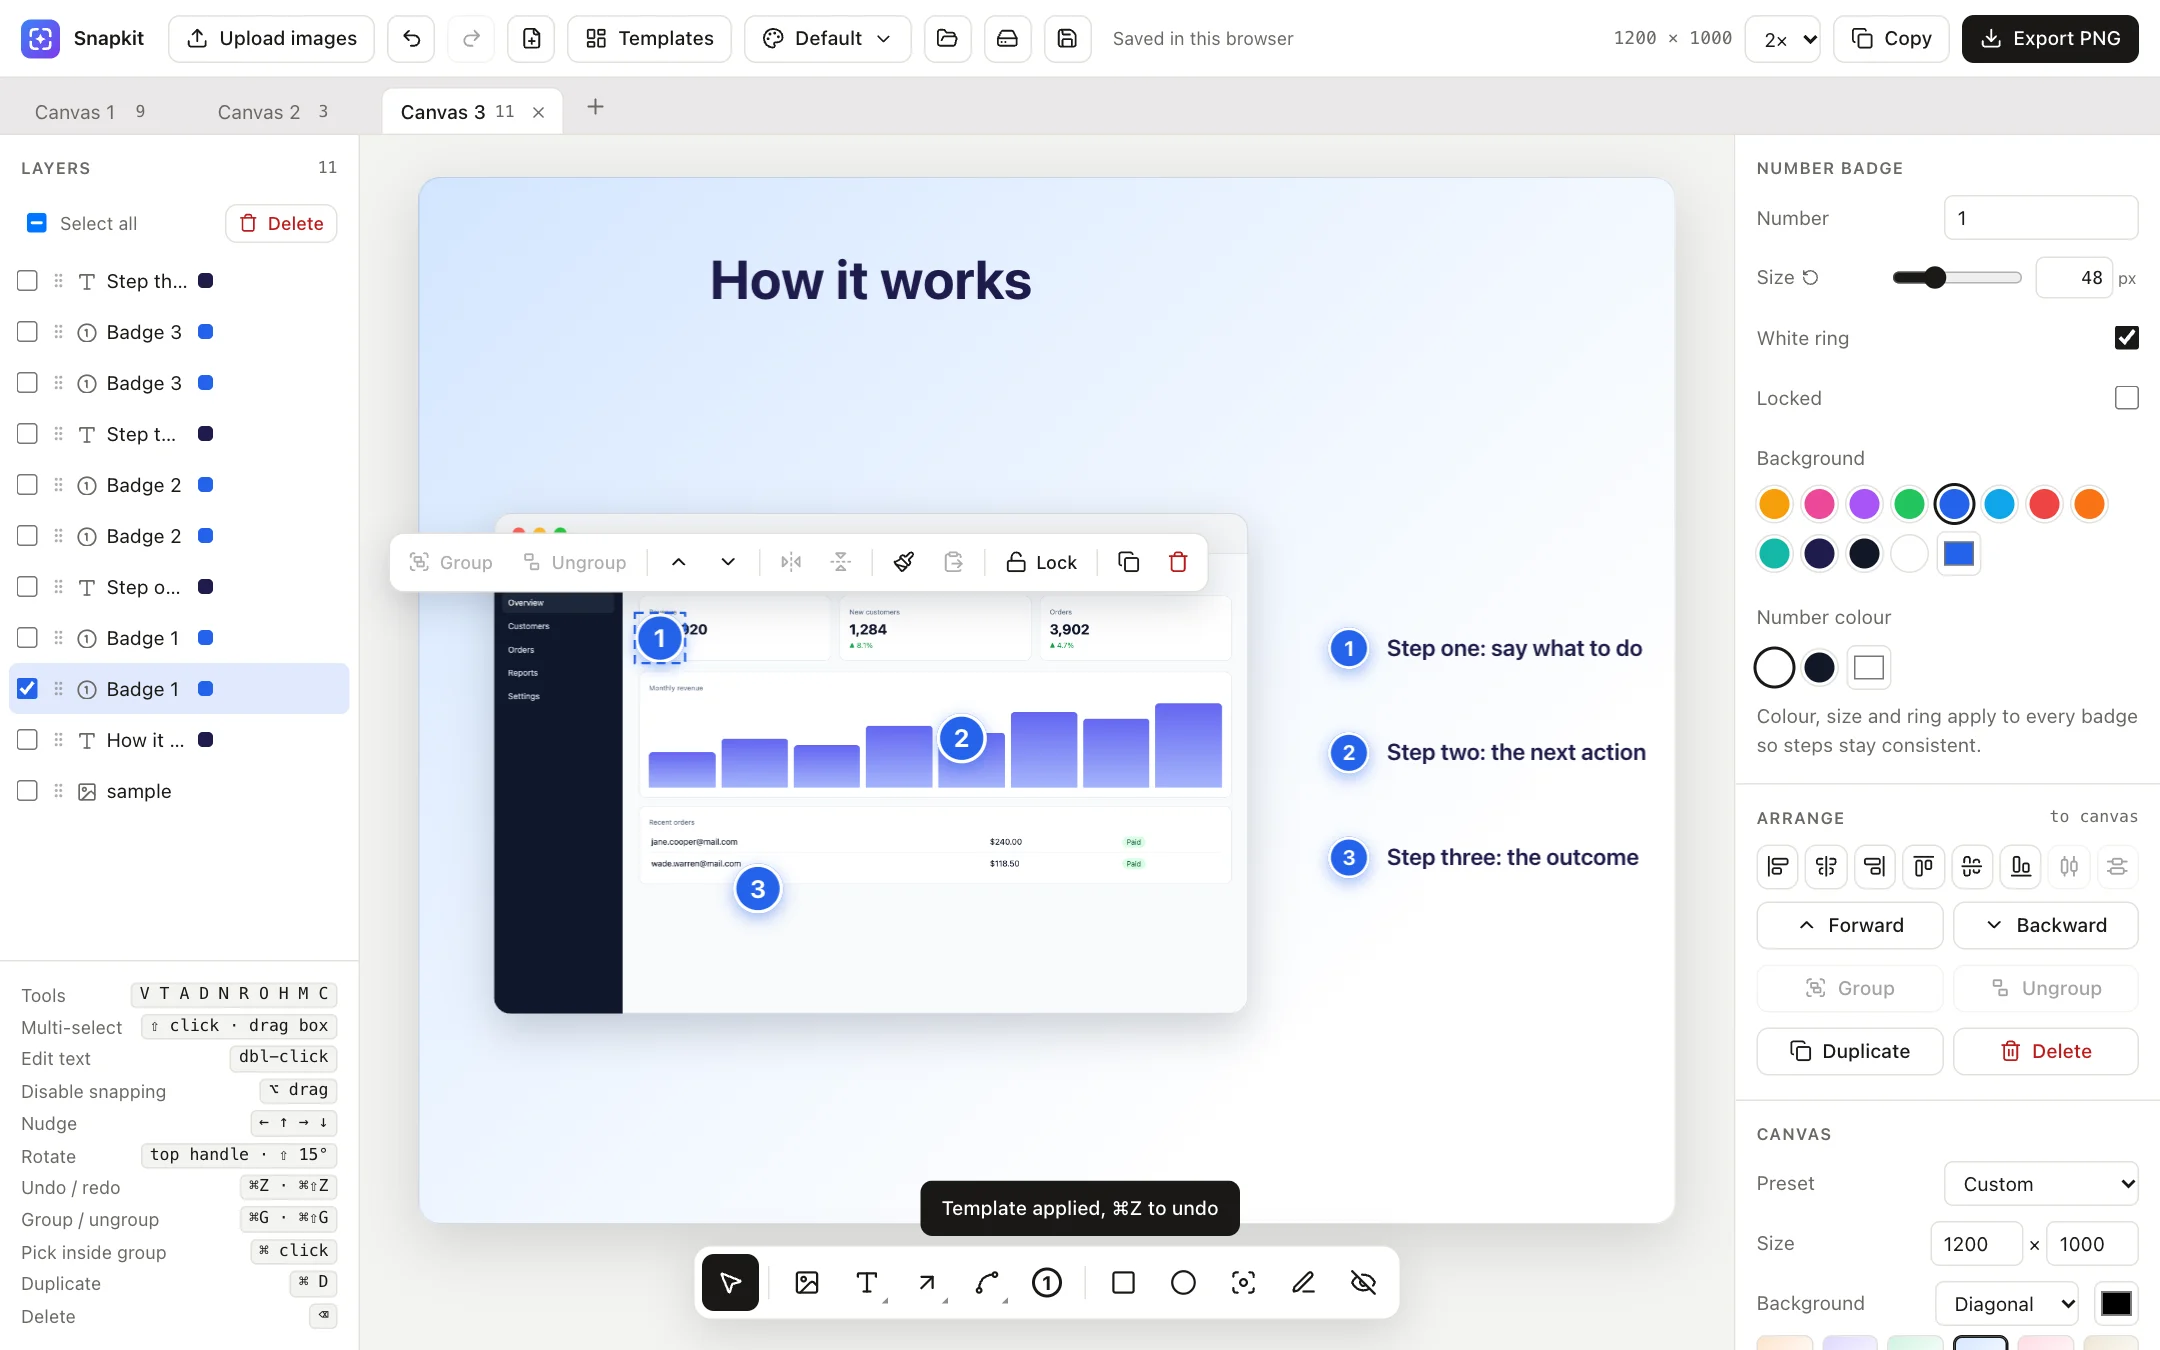The height and width of the screenshot is (1350, 2160).
Task: Uncheck the selected Badge 1 layer checkbox
Action: point(28,689)
